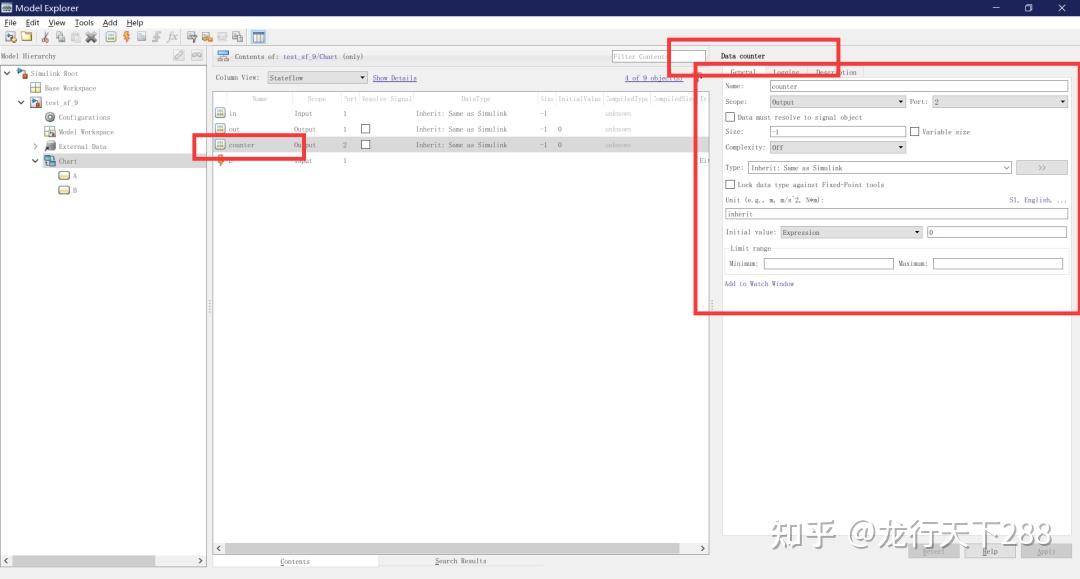This screenshot has height=579, width=1080.
Task: Open a model using the folder toolbar icon
Action: 27,36
